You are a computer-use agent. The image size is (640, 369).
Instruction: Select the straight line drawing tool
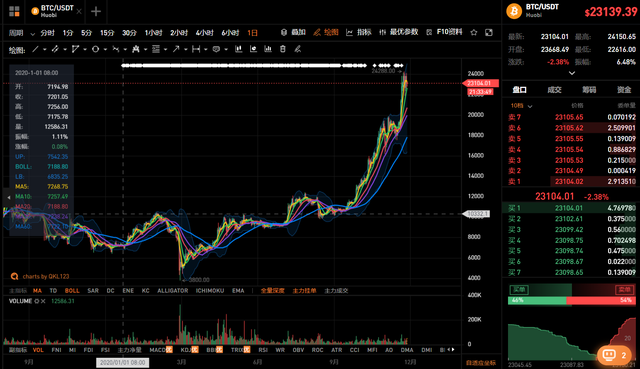point(36,49)
